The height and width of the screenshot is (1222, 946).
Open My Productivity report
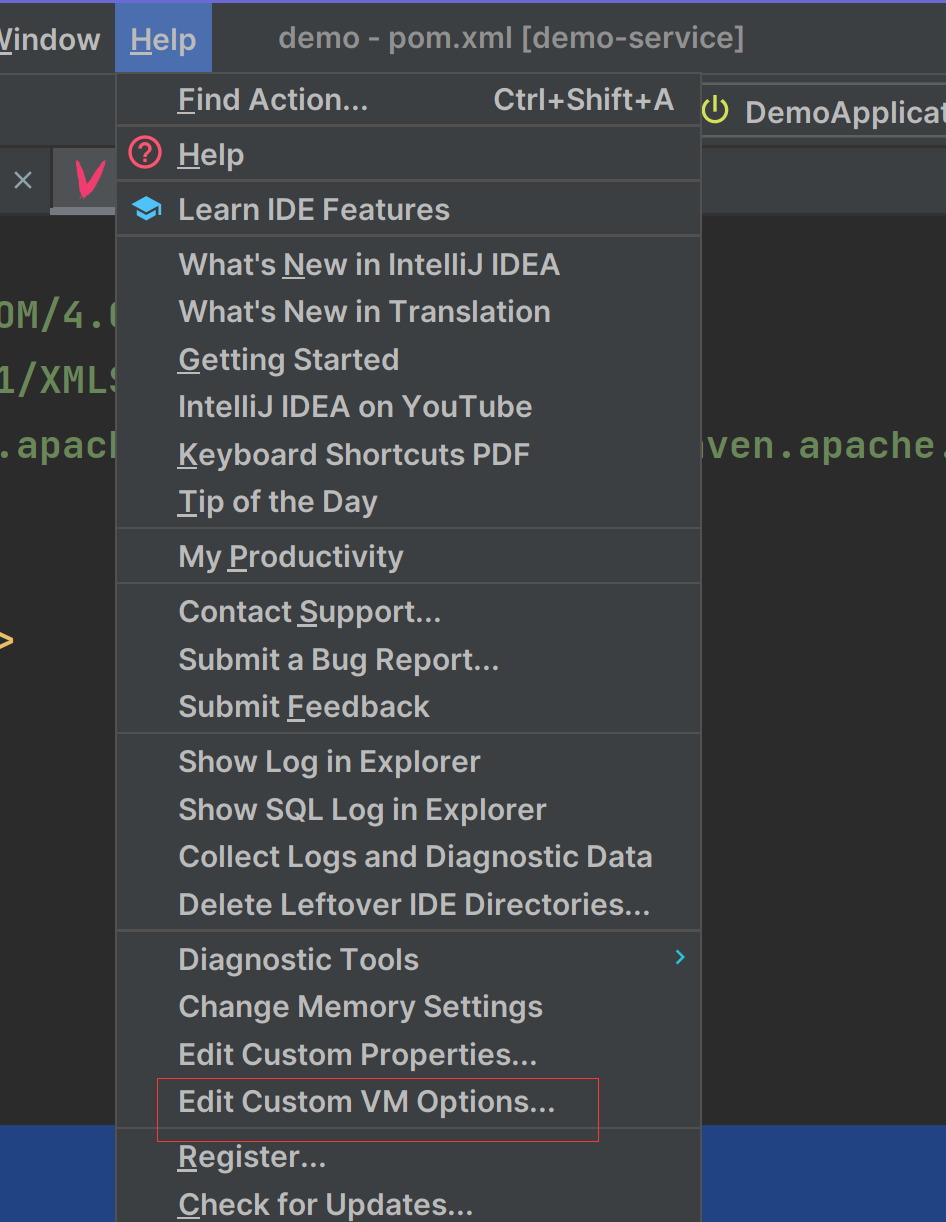pos(290,557)
